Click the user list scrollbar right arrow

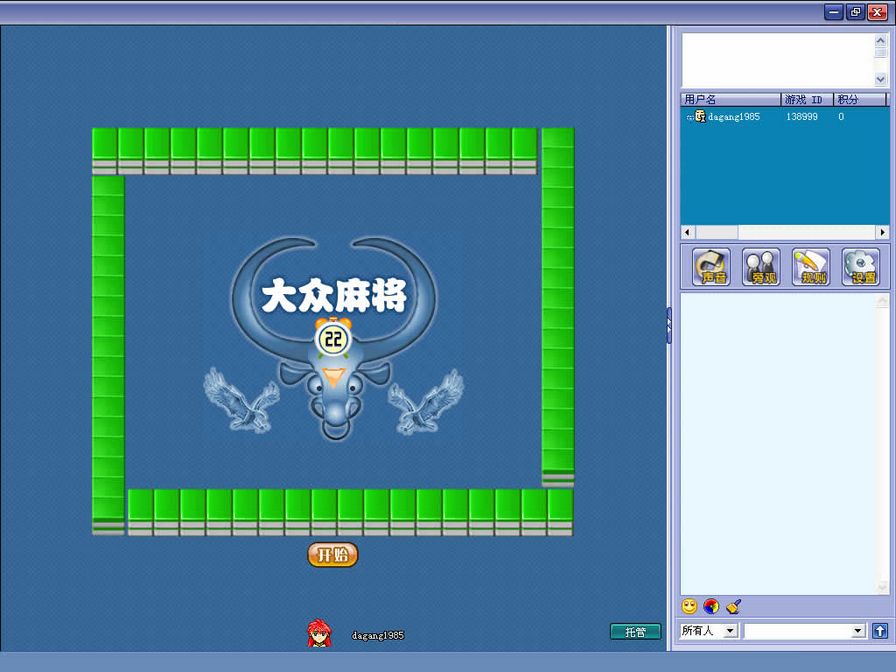[883, 232]
